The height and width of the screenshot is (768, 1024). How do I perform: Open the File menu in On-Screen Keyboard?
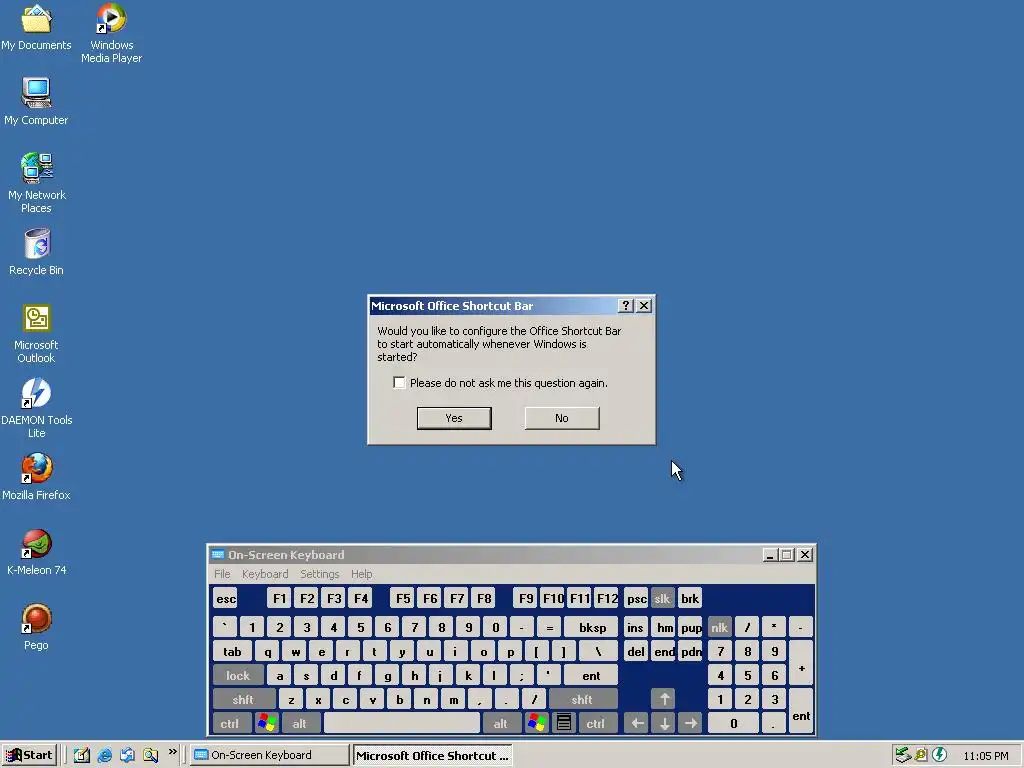pyautogui.click(x=222, y=574)
